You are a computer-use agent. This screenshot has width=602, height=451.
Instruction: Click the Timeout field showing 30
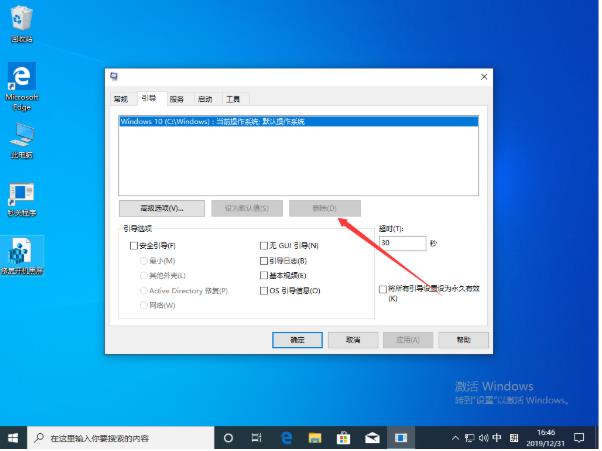pos(403,243)
